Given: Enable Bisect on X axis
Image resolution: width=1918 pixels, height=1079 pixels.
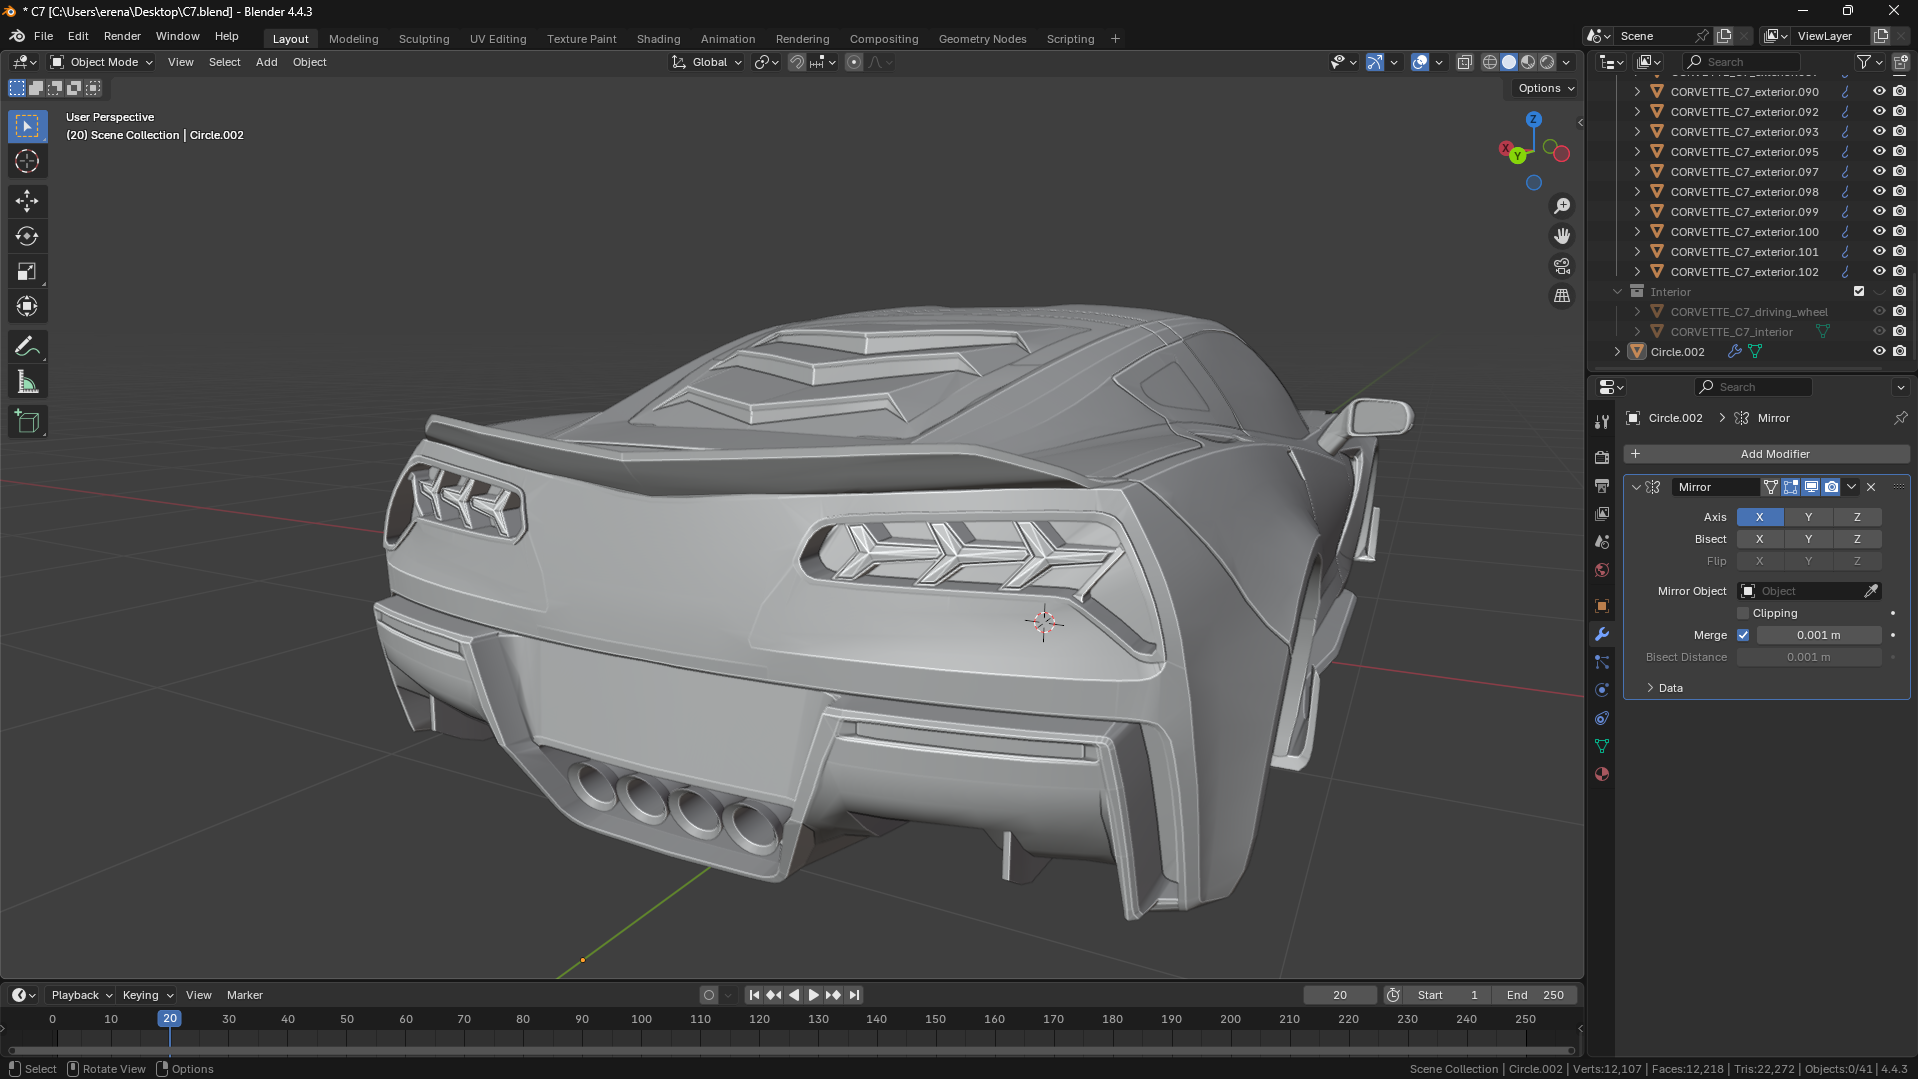Looking at the screenshot, I should pos(1759,539).
